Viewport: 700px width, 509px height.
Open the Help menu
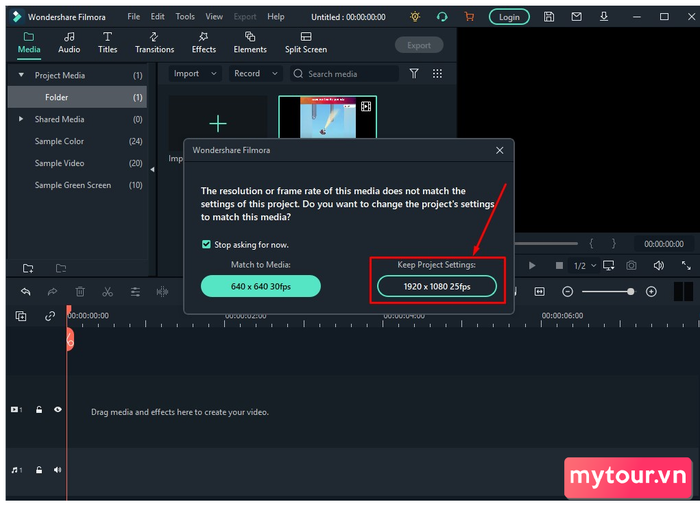coord(276,17)
